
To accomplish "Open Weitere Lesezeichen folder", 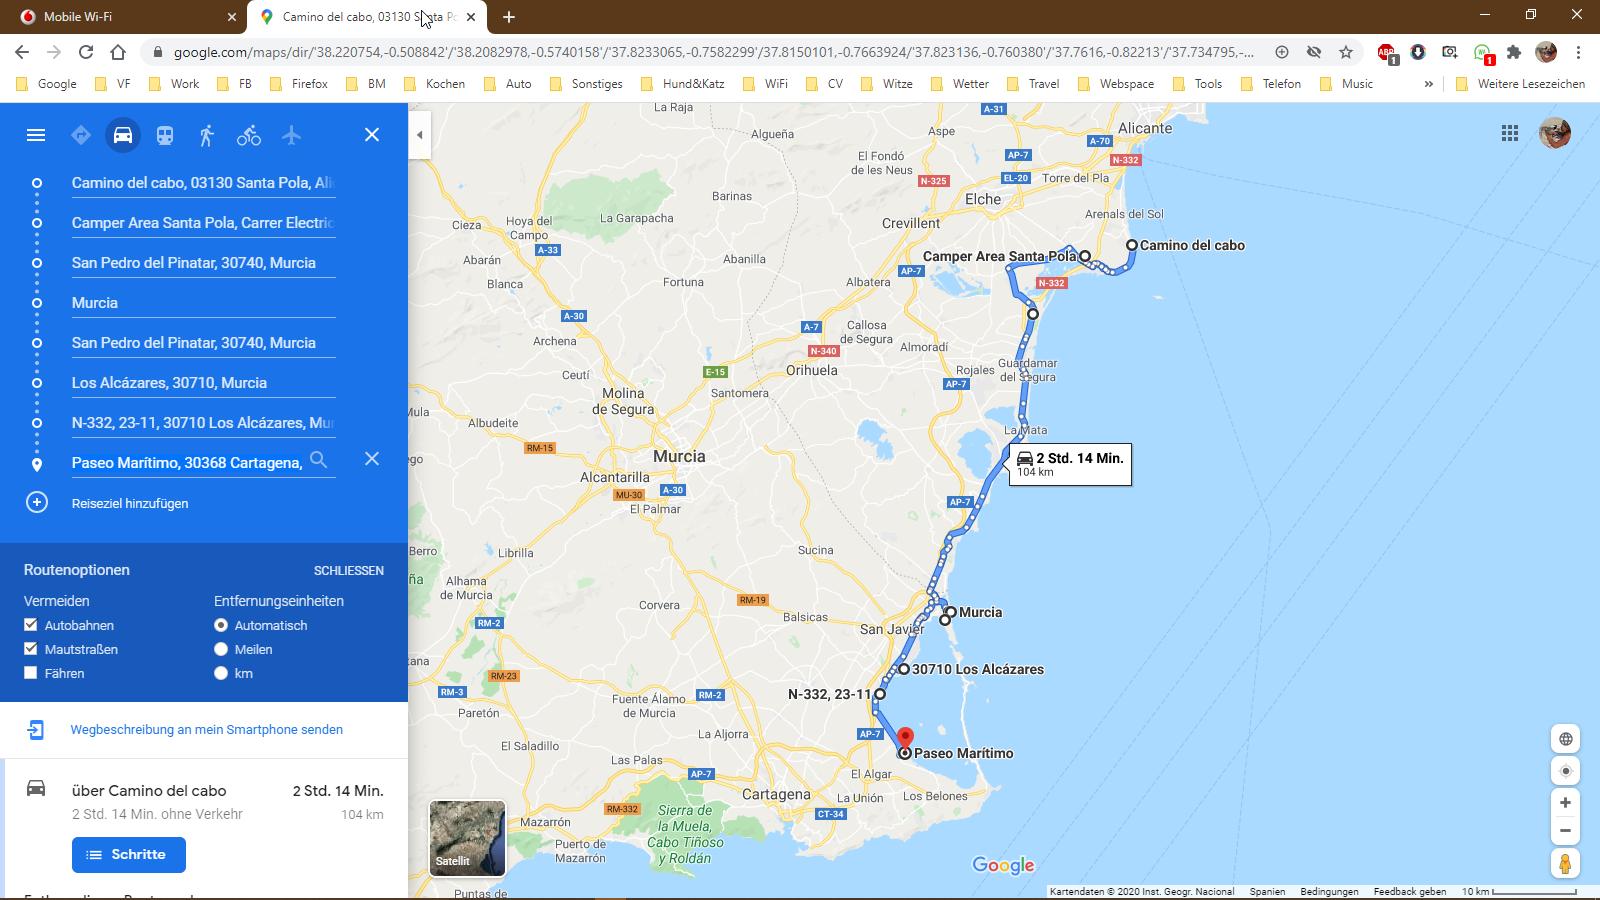I will (x=1520, y=84).
